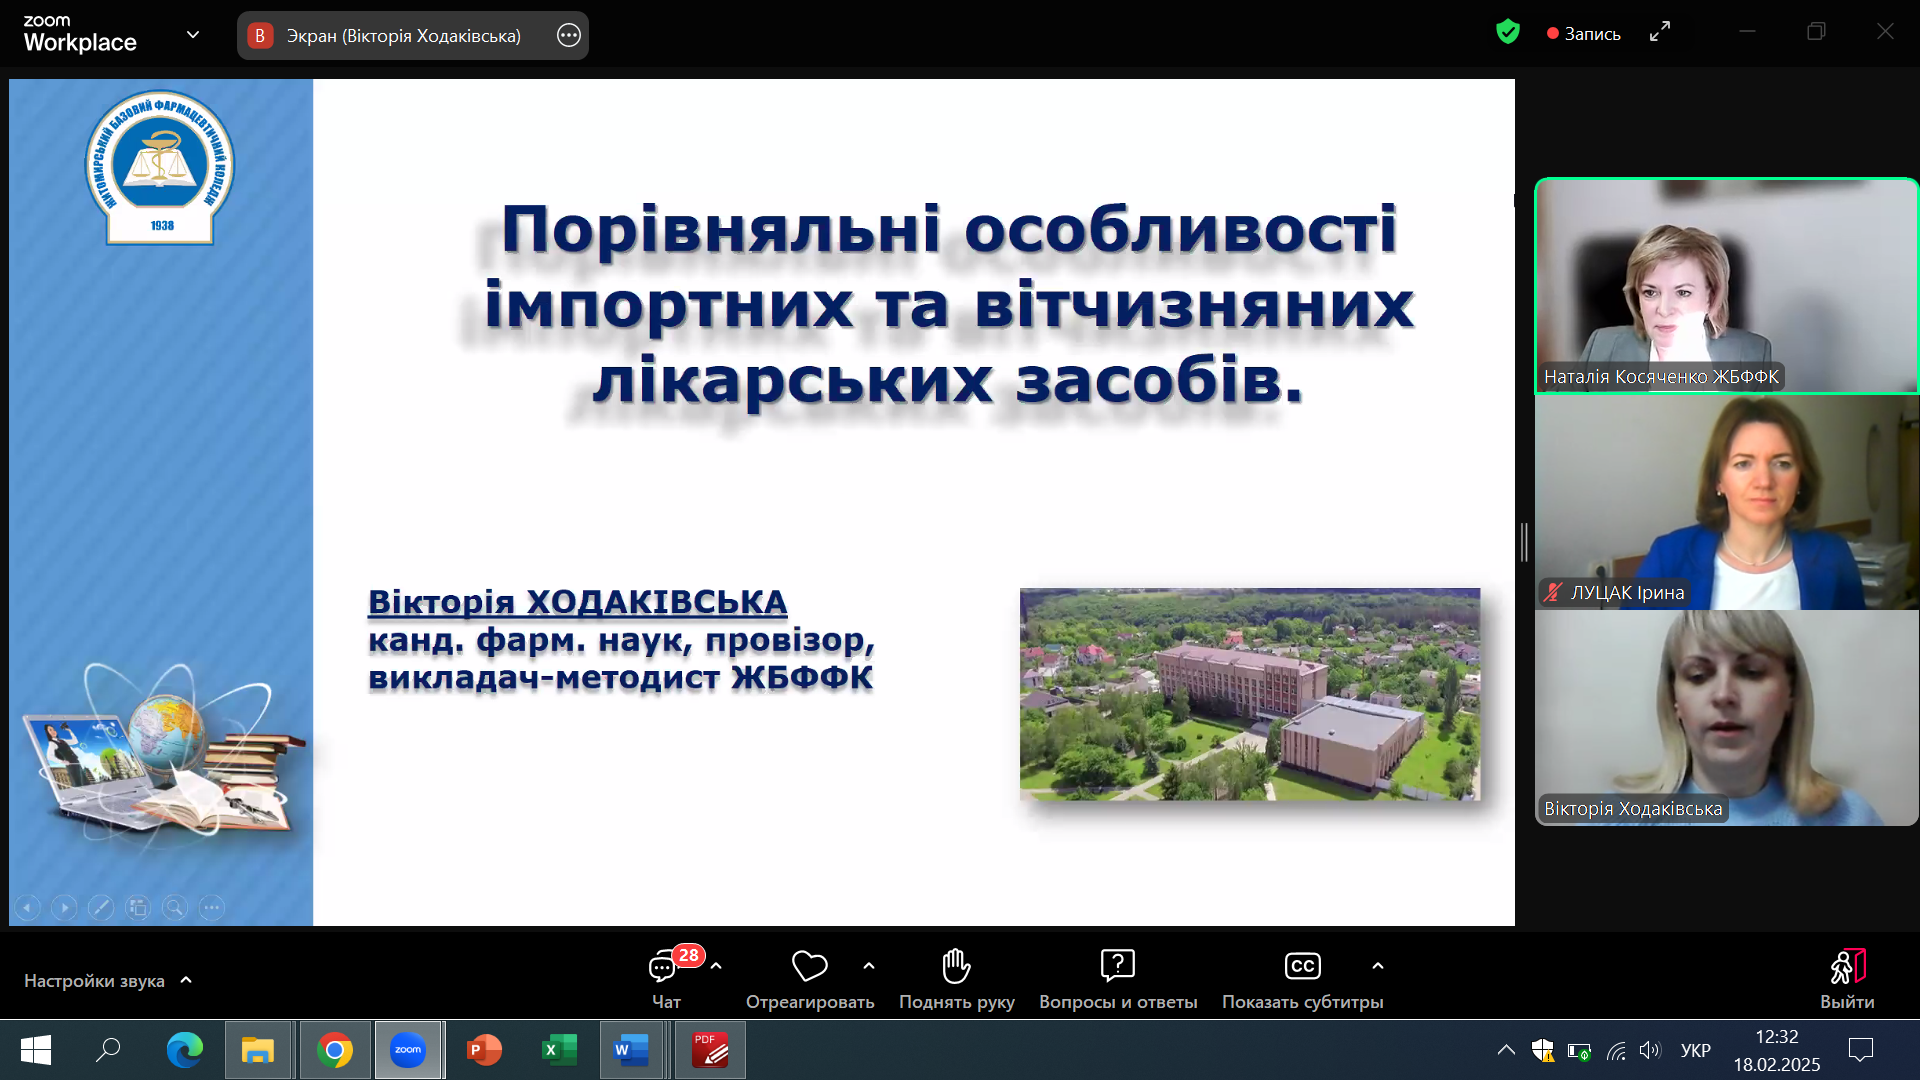This screenshot has height=1080, width=1920.
Task: Switch to PowerPoint in the taskbar
Action: point(484,1050)
